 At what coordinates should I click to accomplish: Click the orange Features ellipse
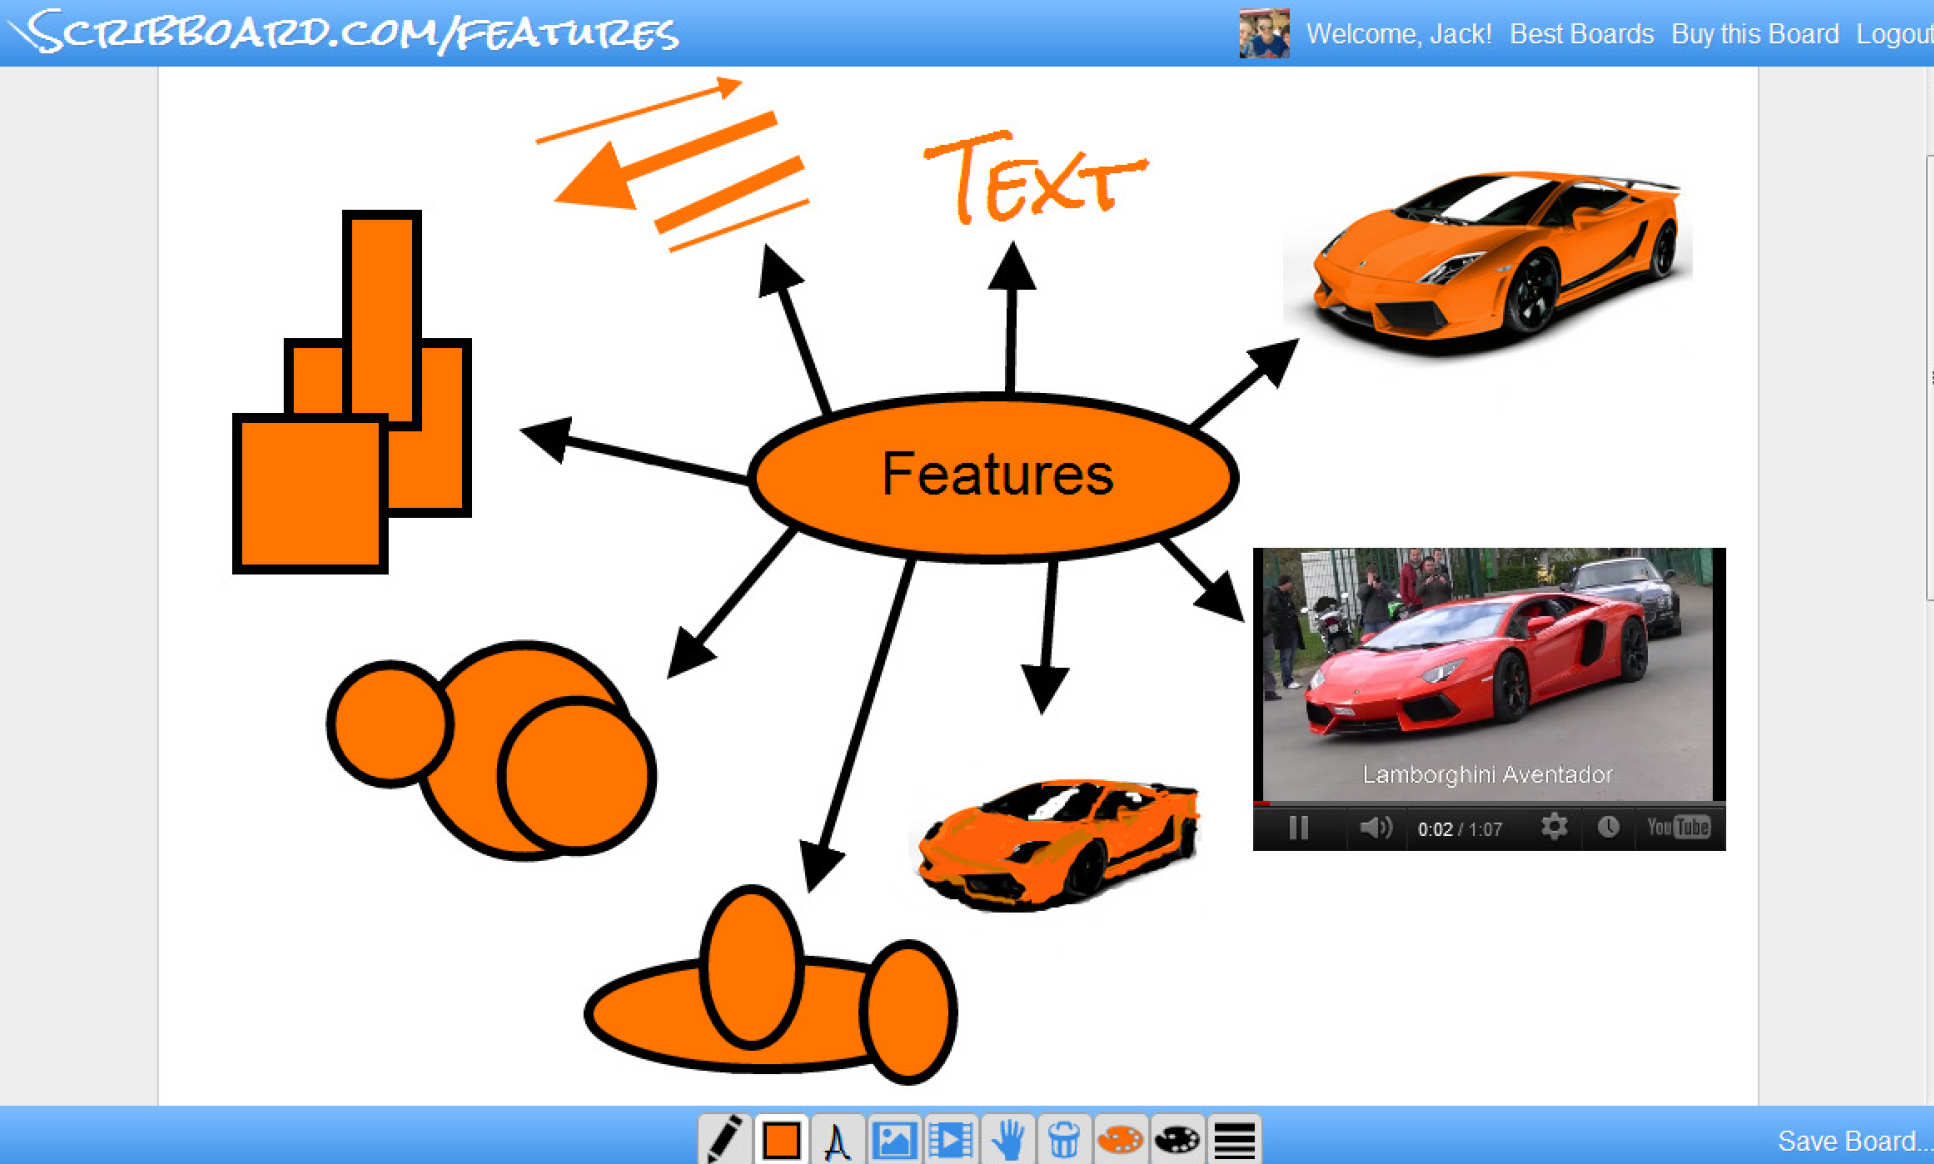click(x=994, y=476)
